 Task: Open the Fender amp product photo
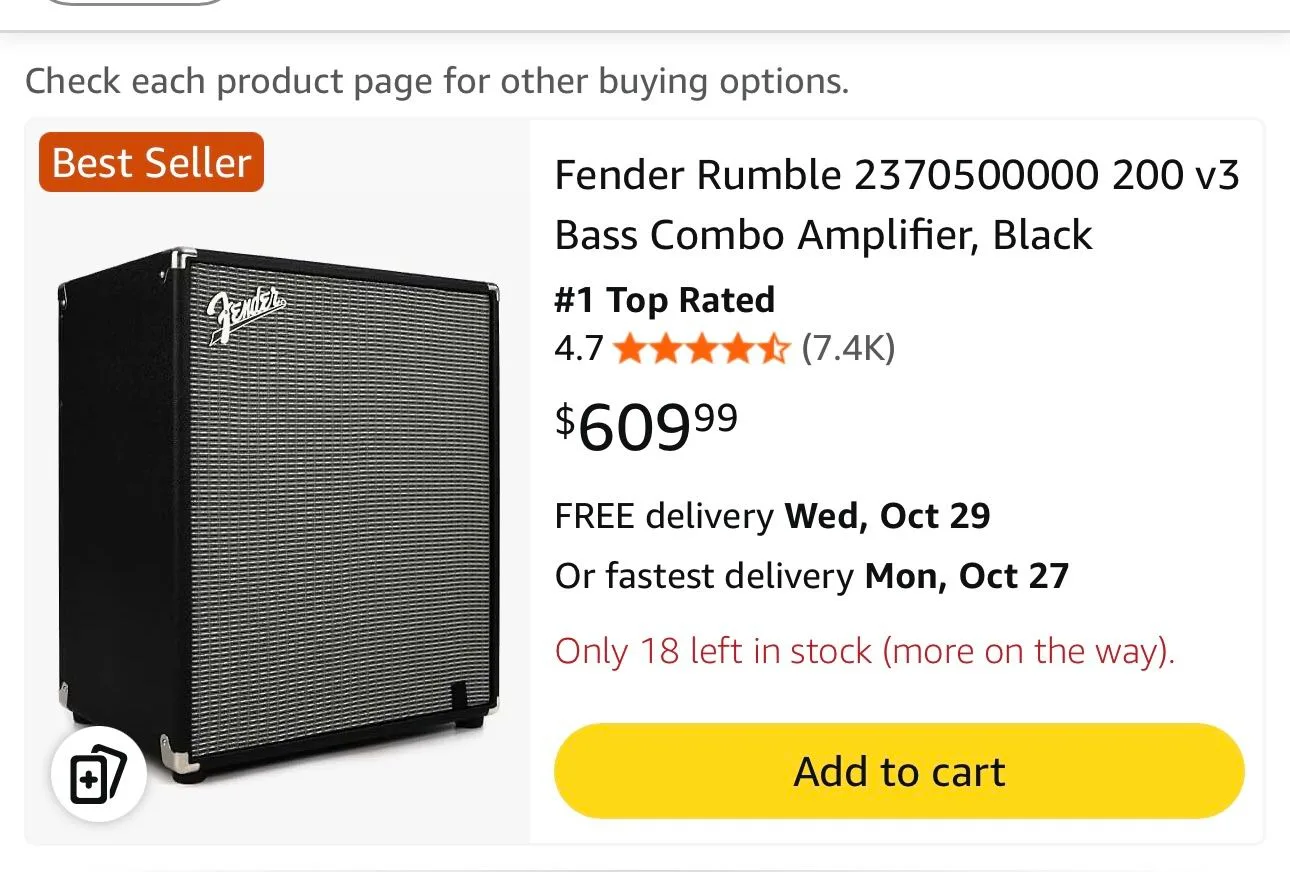coord(280,490)
